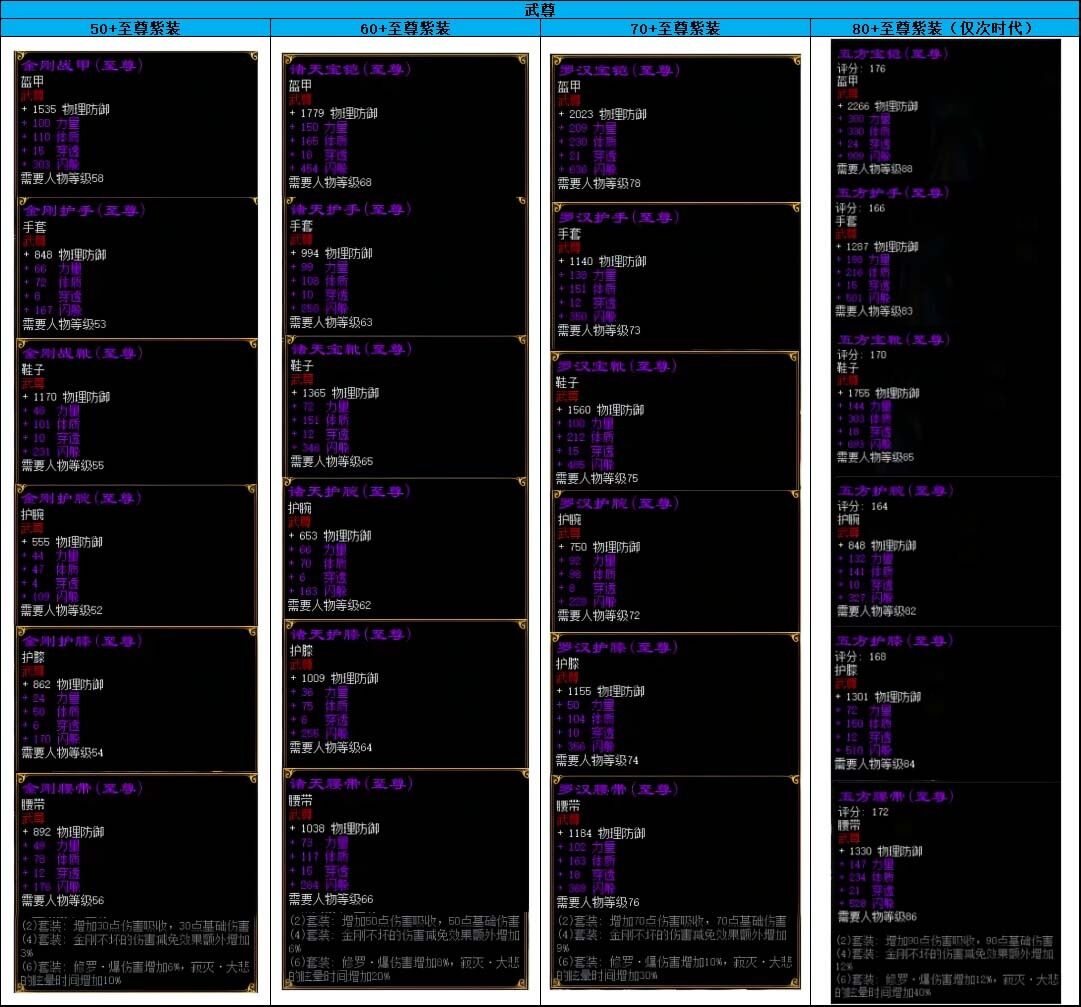The height and width of the screenshot is (1007, 1081).
Task: Click the item name '五方护手（至尊）'
Action: 892,193
